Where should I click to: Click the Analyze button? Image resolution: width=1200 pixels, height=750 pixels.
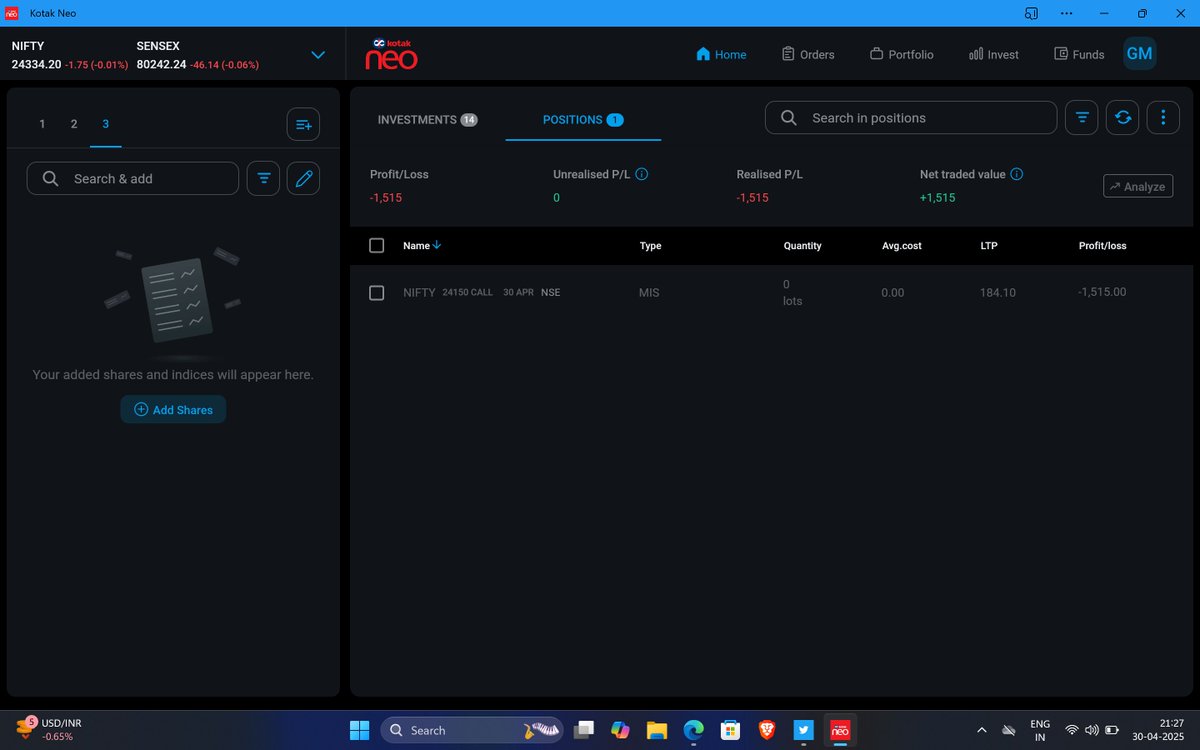[1138, 186]
